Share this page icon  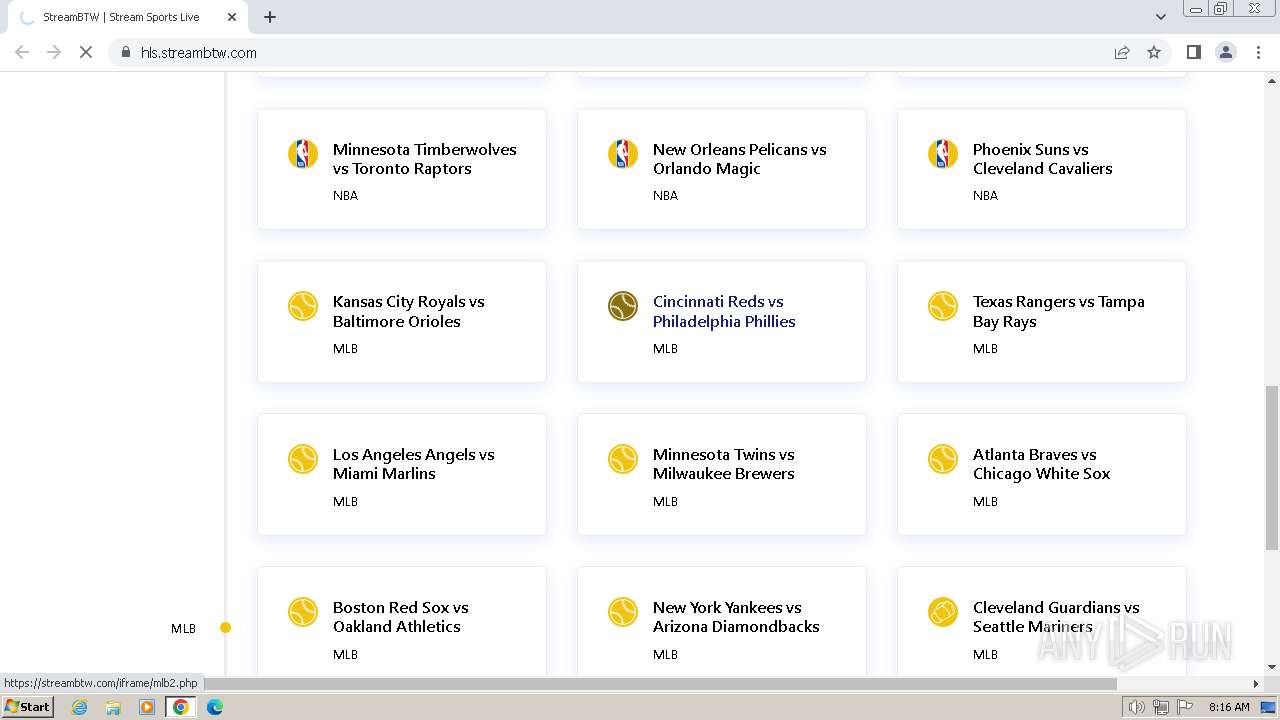pos(1122,52)
